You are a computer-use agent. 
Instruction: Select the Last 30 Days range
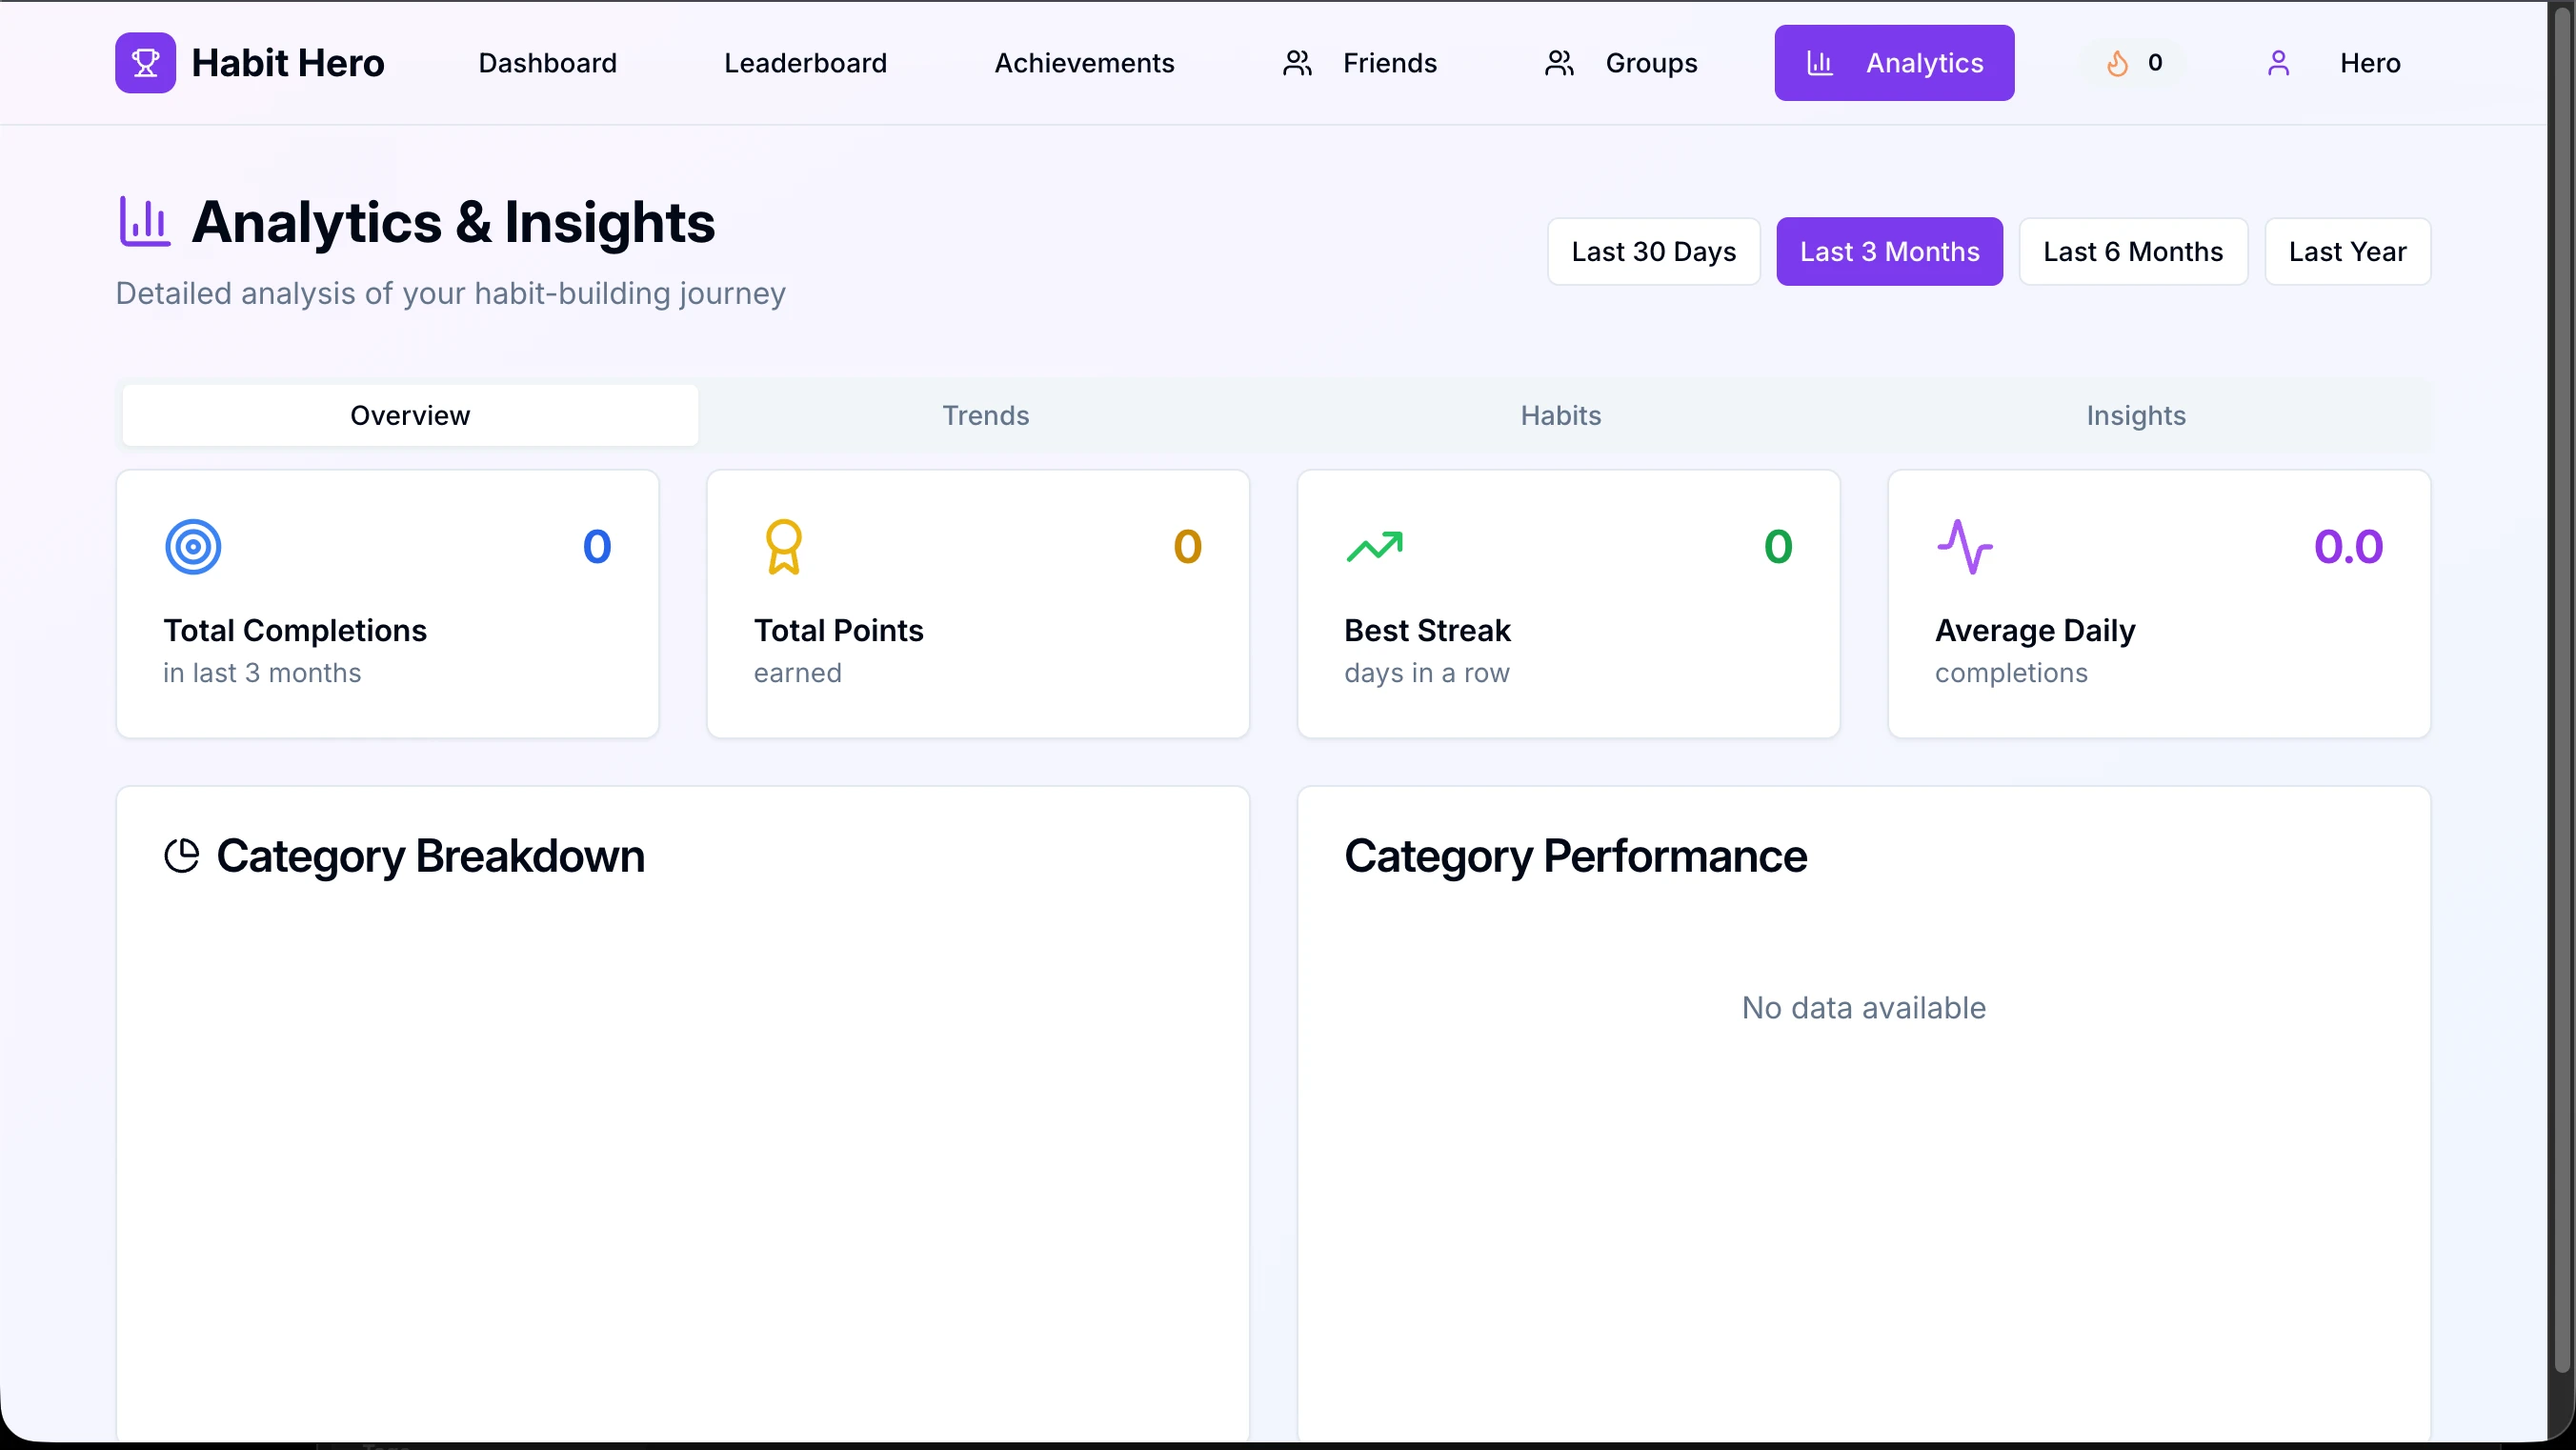(x=1653, y=252)
